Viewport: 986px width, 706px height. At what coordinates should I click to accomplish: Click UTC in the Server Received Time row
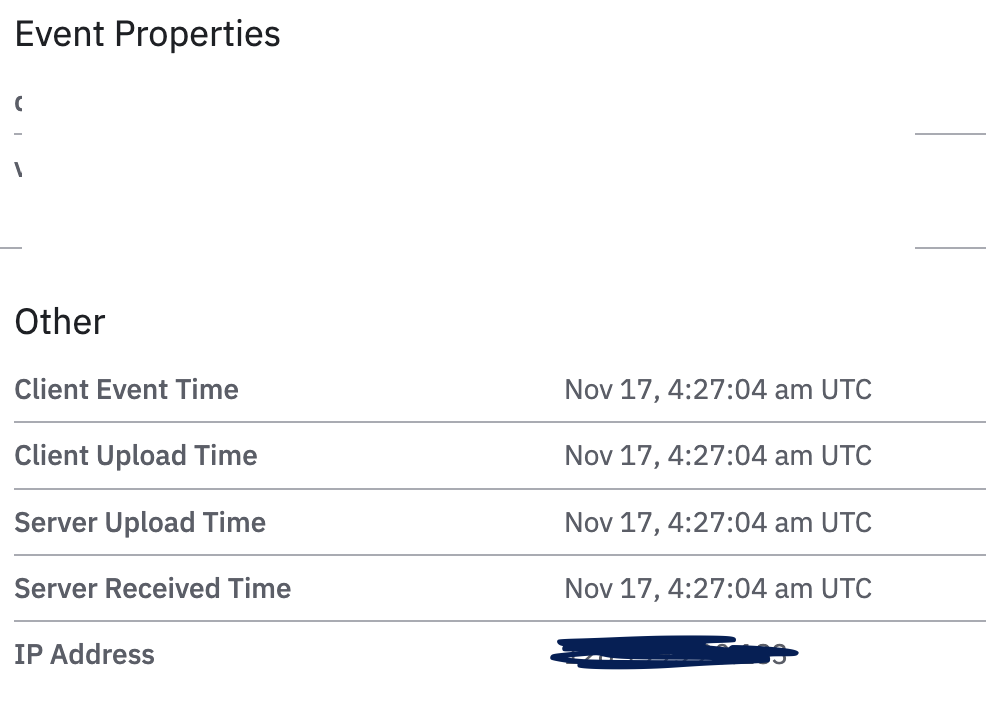click(846, 588)
